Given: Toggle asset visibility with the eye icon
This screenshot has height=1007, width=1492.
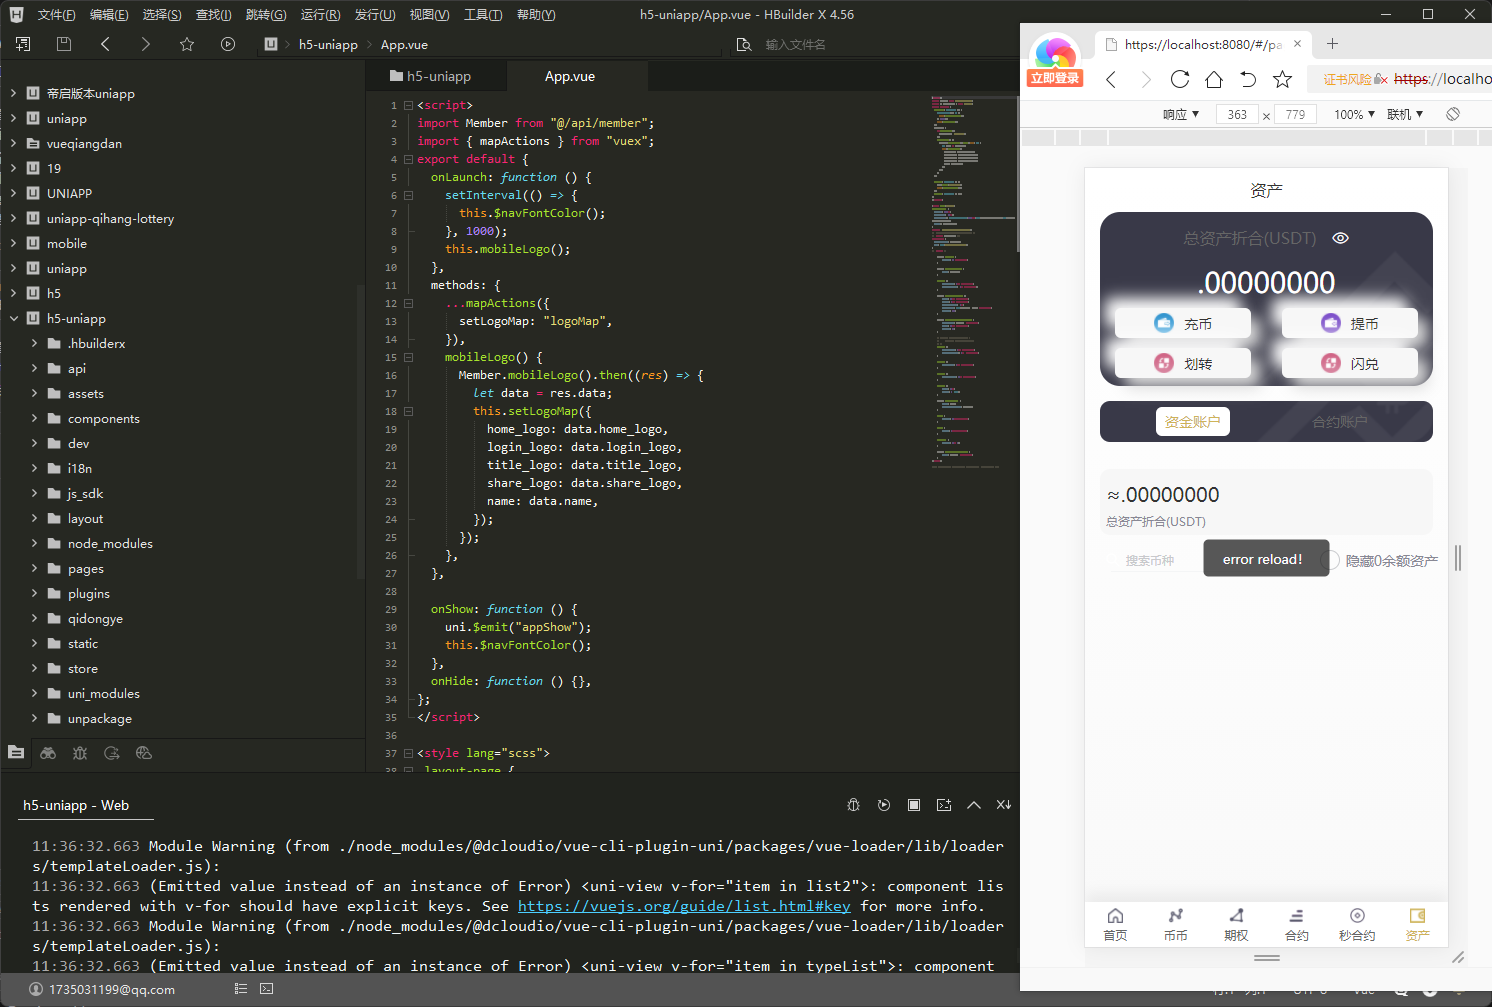Looking at the screenshot, I should pos(1341,238).
